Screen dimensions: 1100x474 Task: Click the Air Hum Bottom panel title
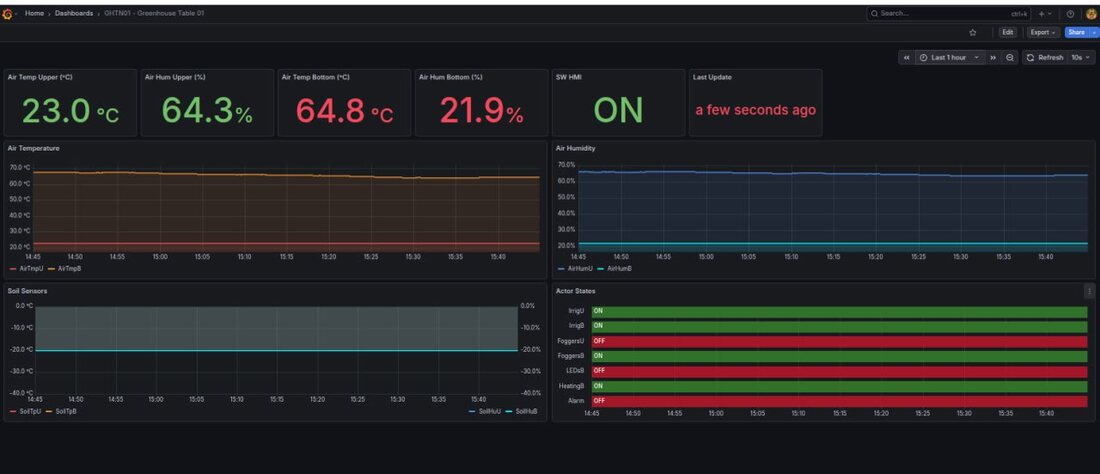450,77
